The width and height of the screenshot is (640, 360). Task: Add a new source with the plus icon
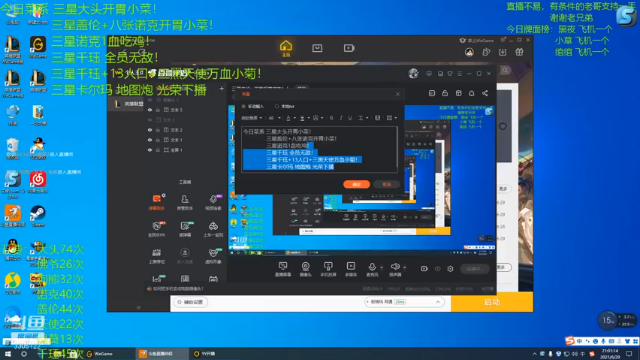tap(221, 89)
